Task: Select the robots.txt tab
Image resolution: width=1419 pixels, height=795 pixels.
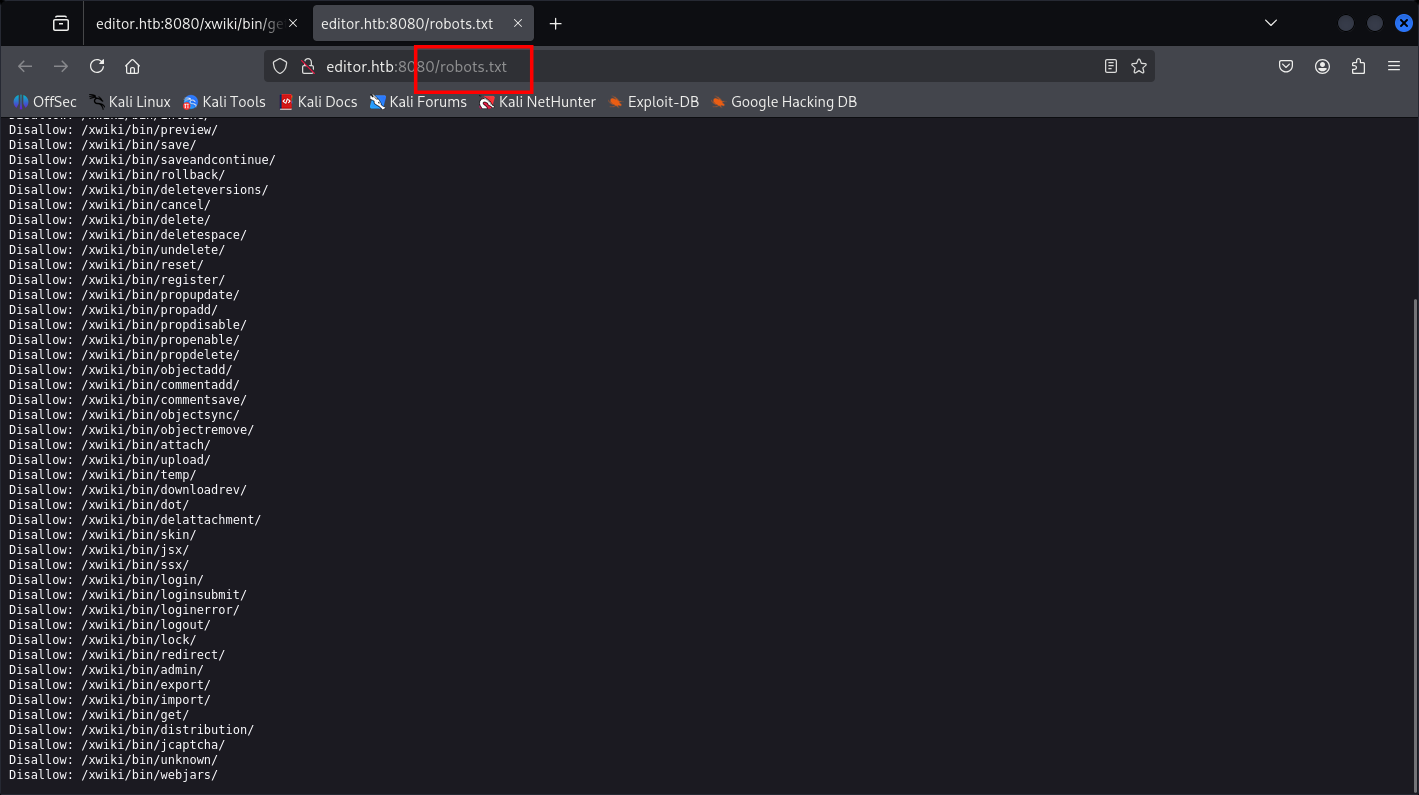Action: [406, 24]
